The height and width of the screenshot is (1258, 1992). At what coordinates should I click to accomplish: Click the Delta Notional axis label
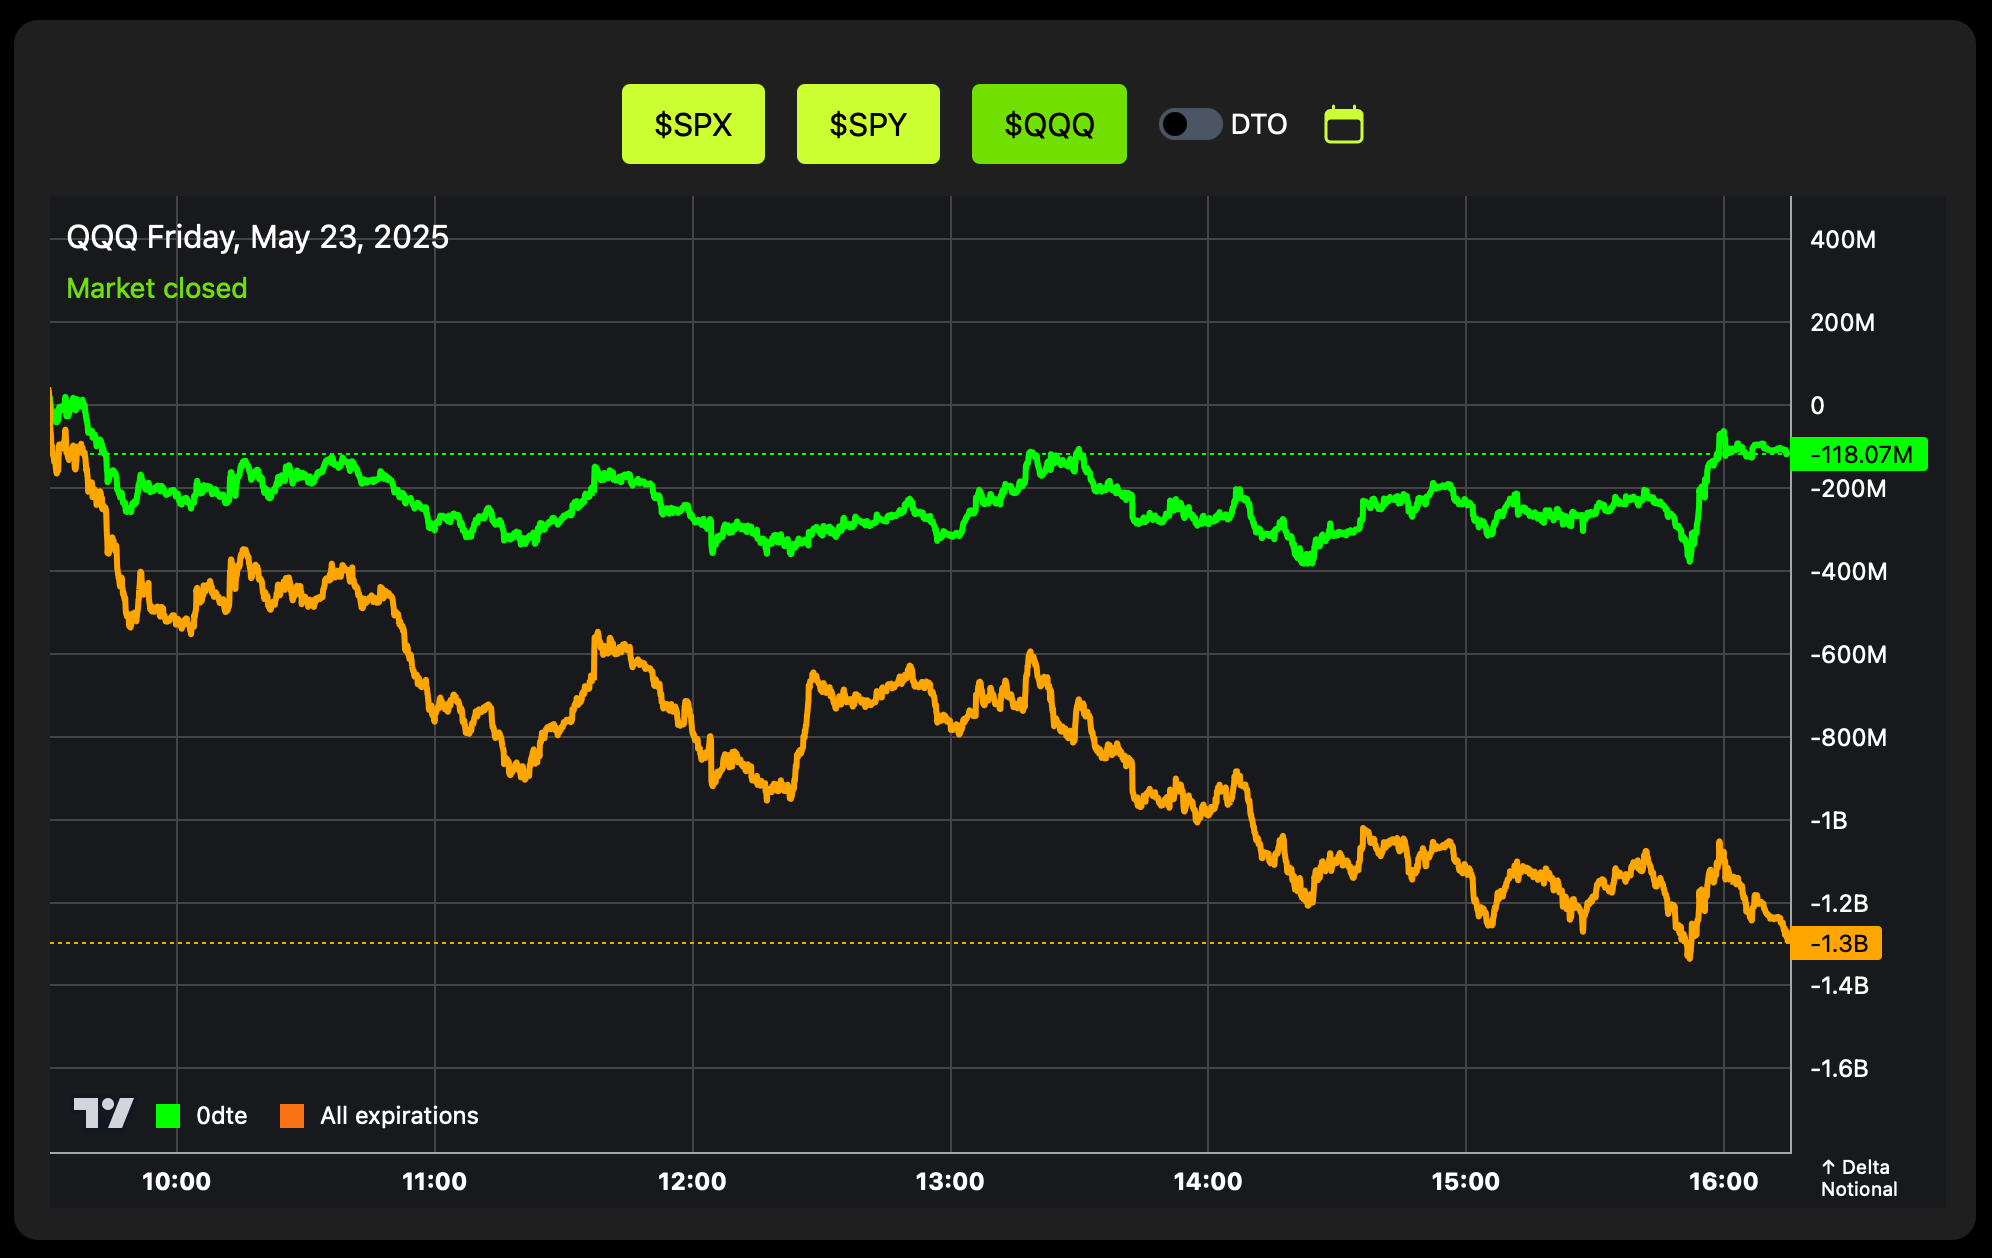(1859, 1178)
